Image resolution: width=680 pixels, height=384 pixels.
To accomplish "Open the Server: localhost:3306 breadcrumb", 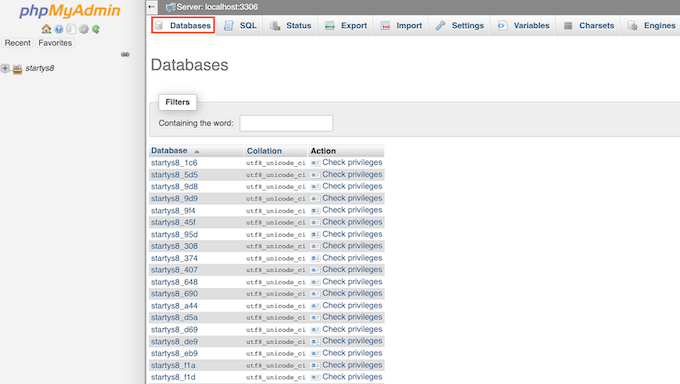I will [217, 7].
